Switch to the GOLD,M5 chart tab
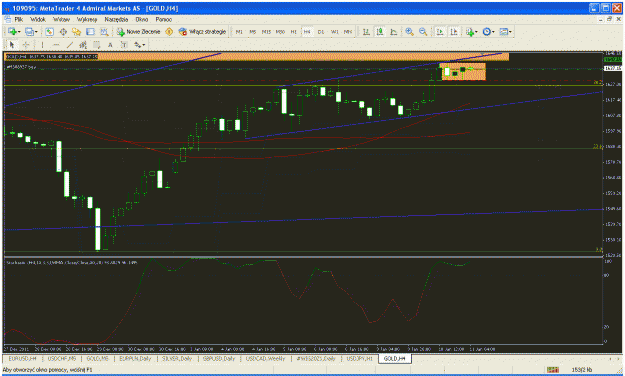 pos(98,359)
